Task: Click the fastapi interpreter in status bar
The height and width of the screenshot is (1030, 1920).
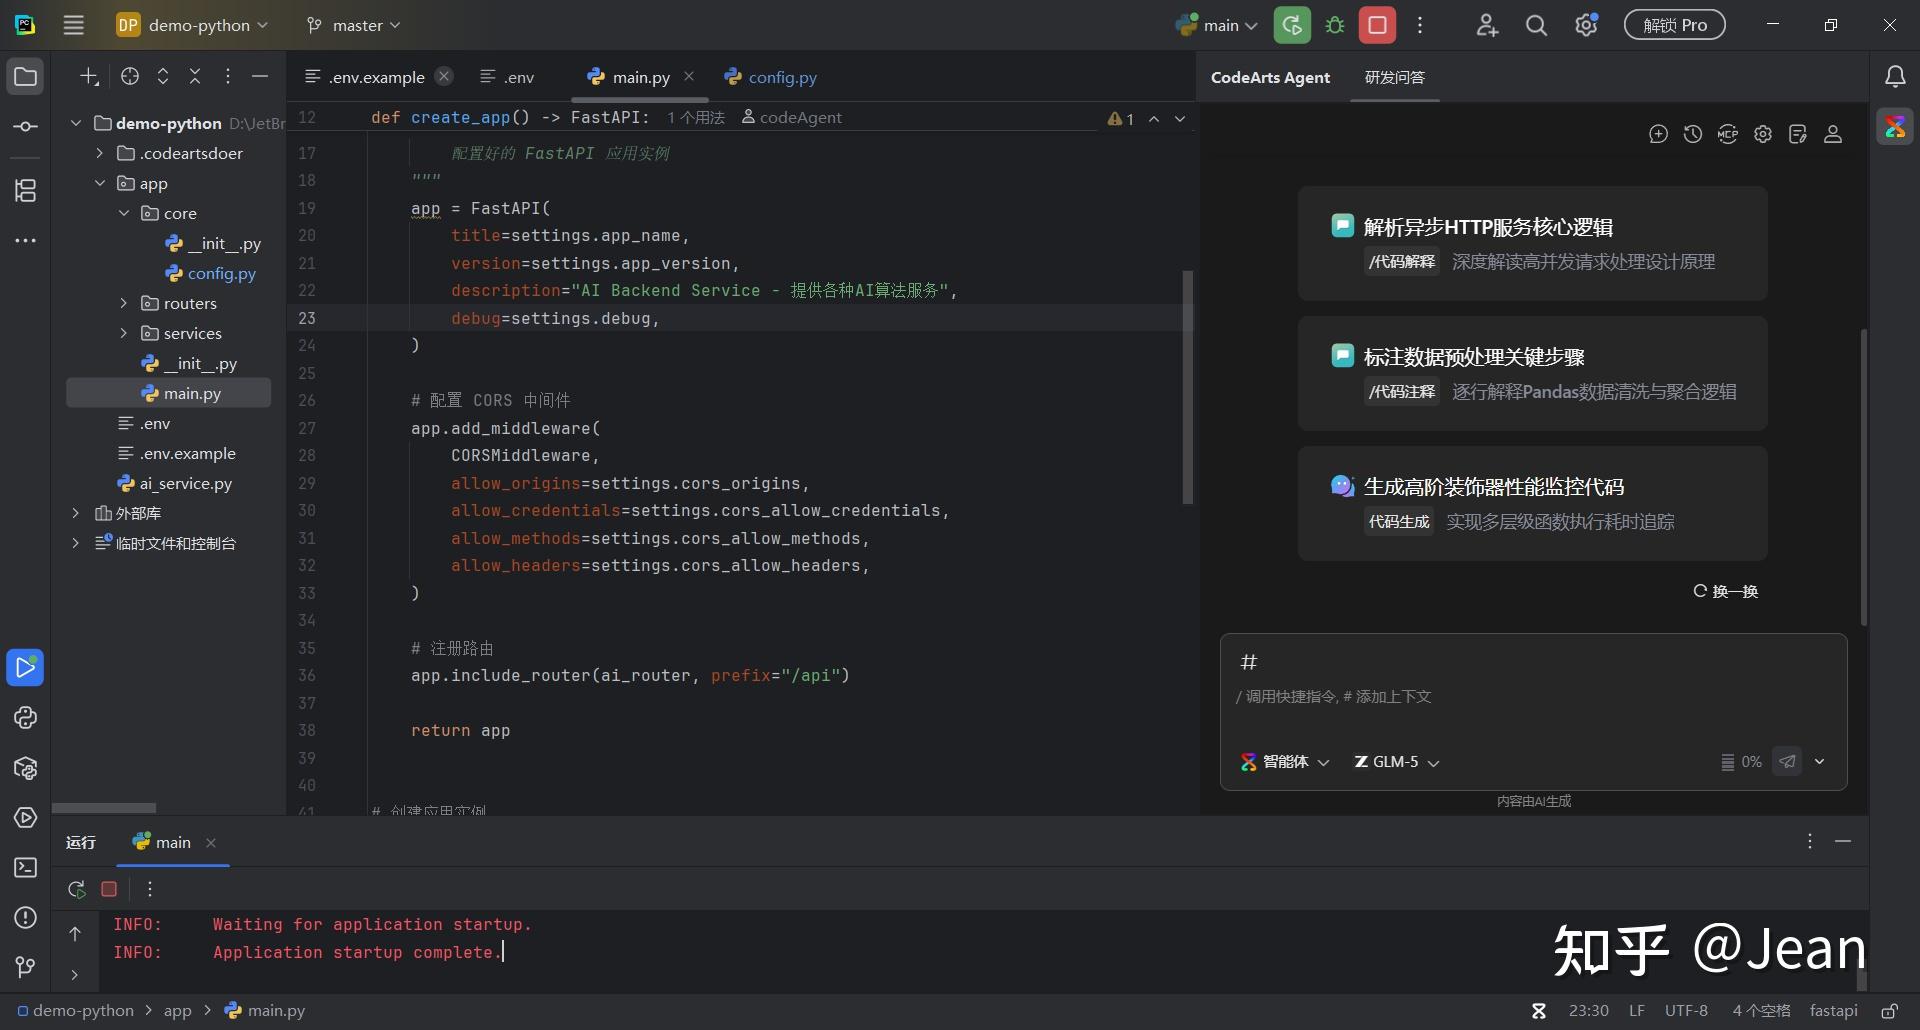Action: point(1834,1011)
